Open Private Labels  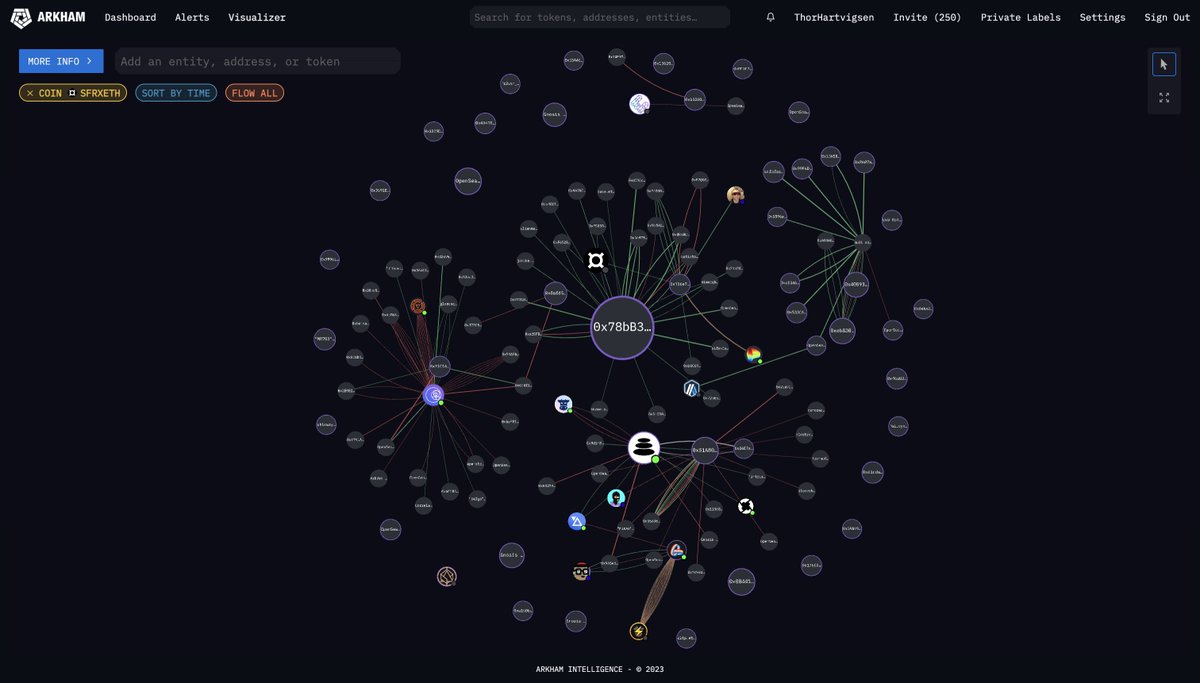(x=1021, y=17)
